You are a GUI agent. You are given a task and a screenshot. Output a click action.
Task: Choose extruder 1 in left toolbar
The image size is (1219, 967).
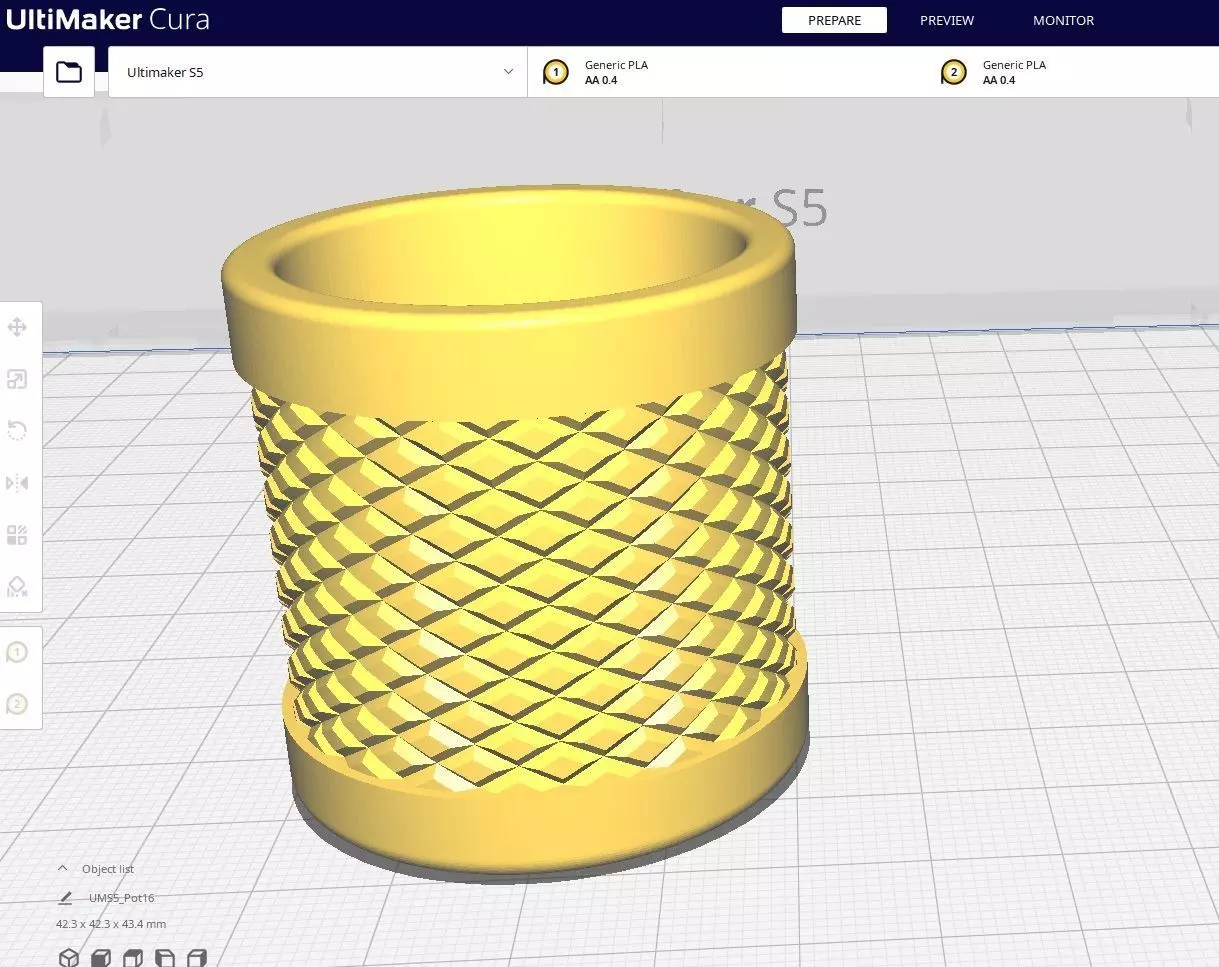tap(17, 652)
